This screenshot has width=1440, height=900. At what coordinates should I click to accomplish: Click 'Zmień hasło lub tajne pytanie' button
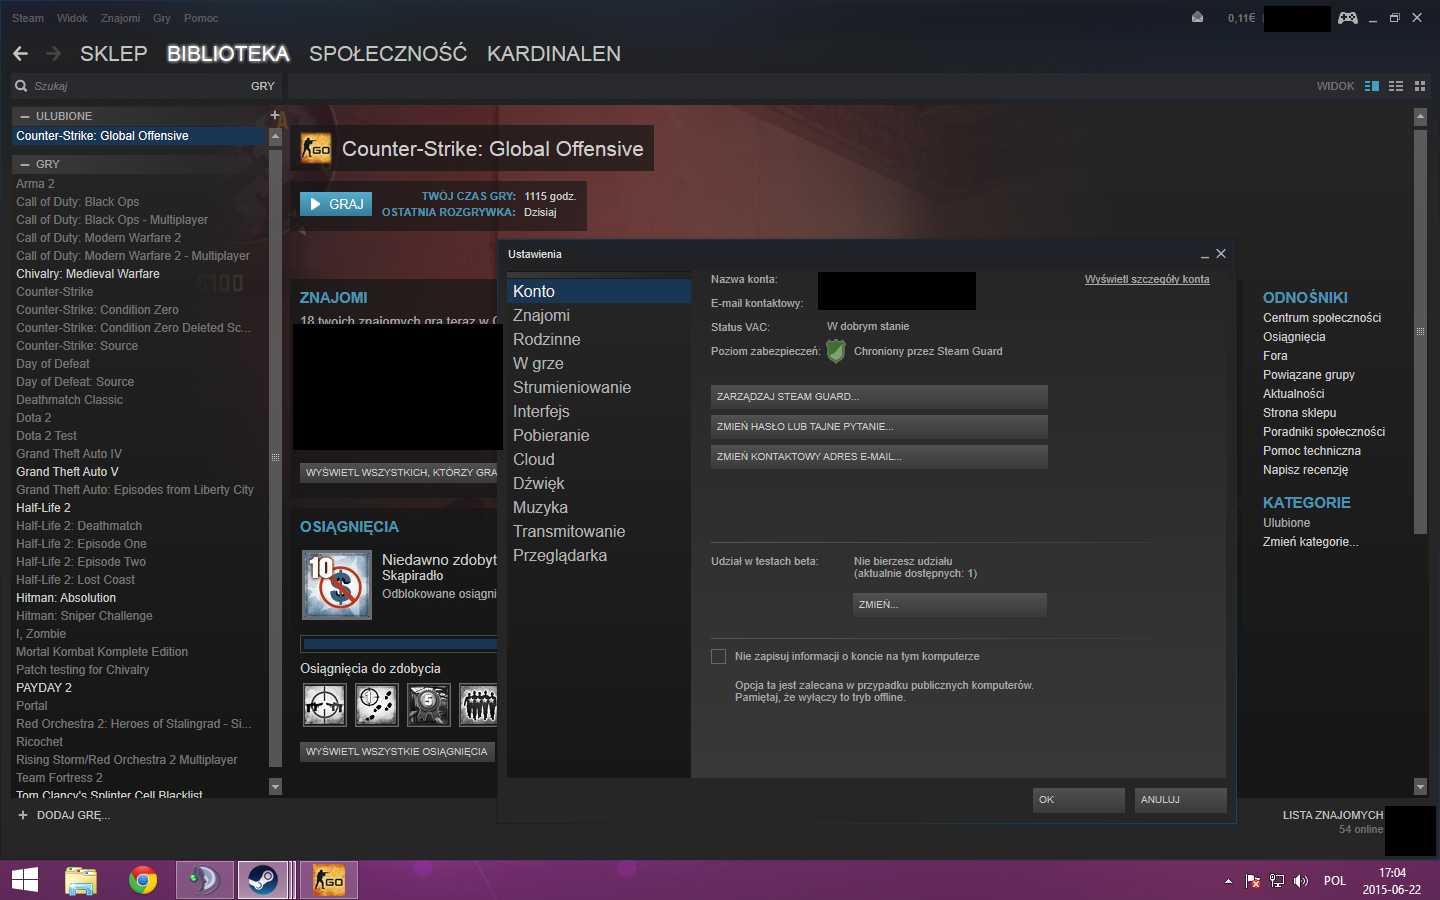[879, 427]
